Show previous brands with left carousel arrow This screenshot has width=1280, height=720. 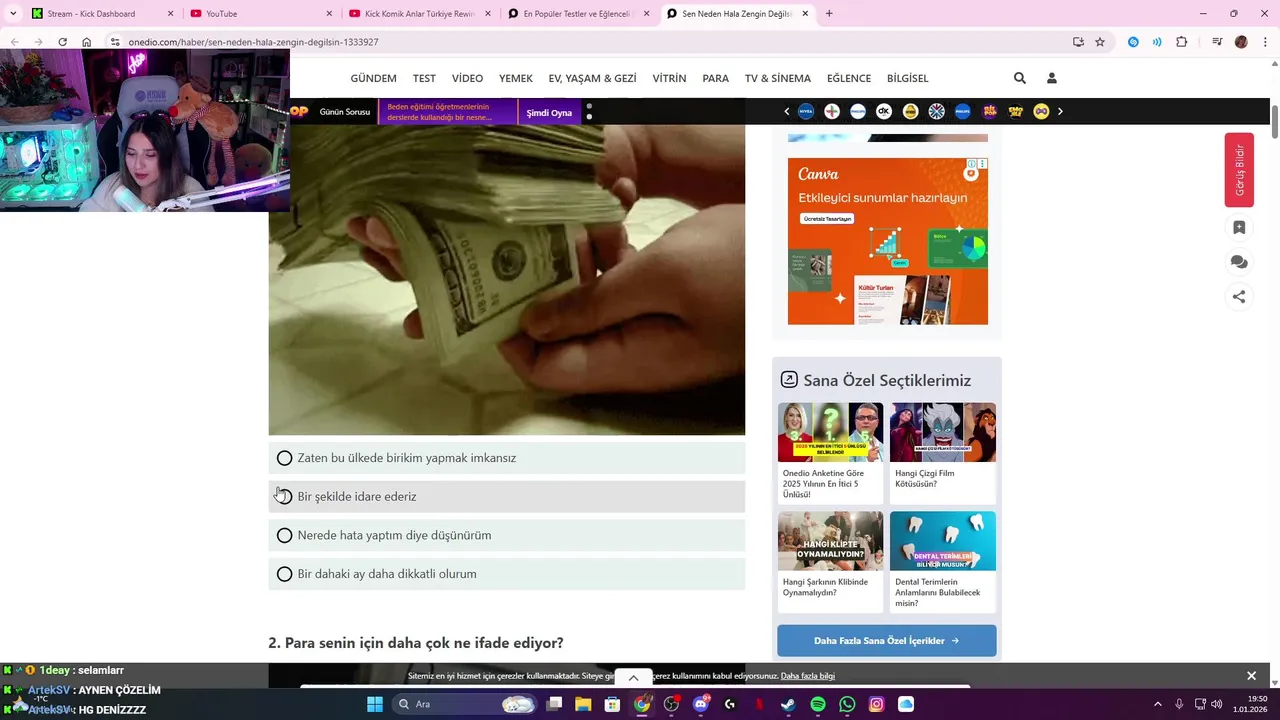pyautogui.click(x=786, y=112)
